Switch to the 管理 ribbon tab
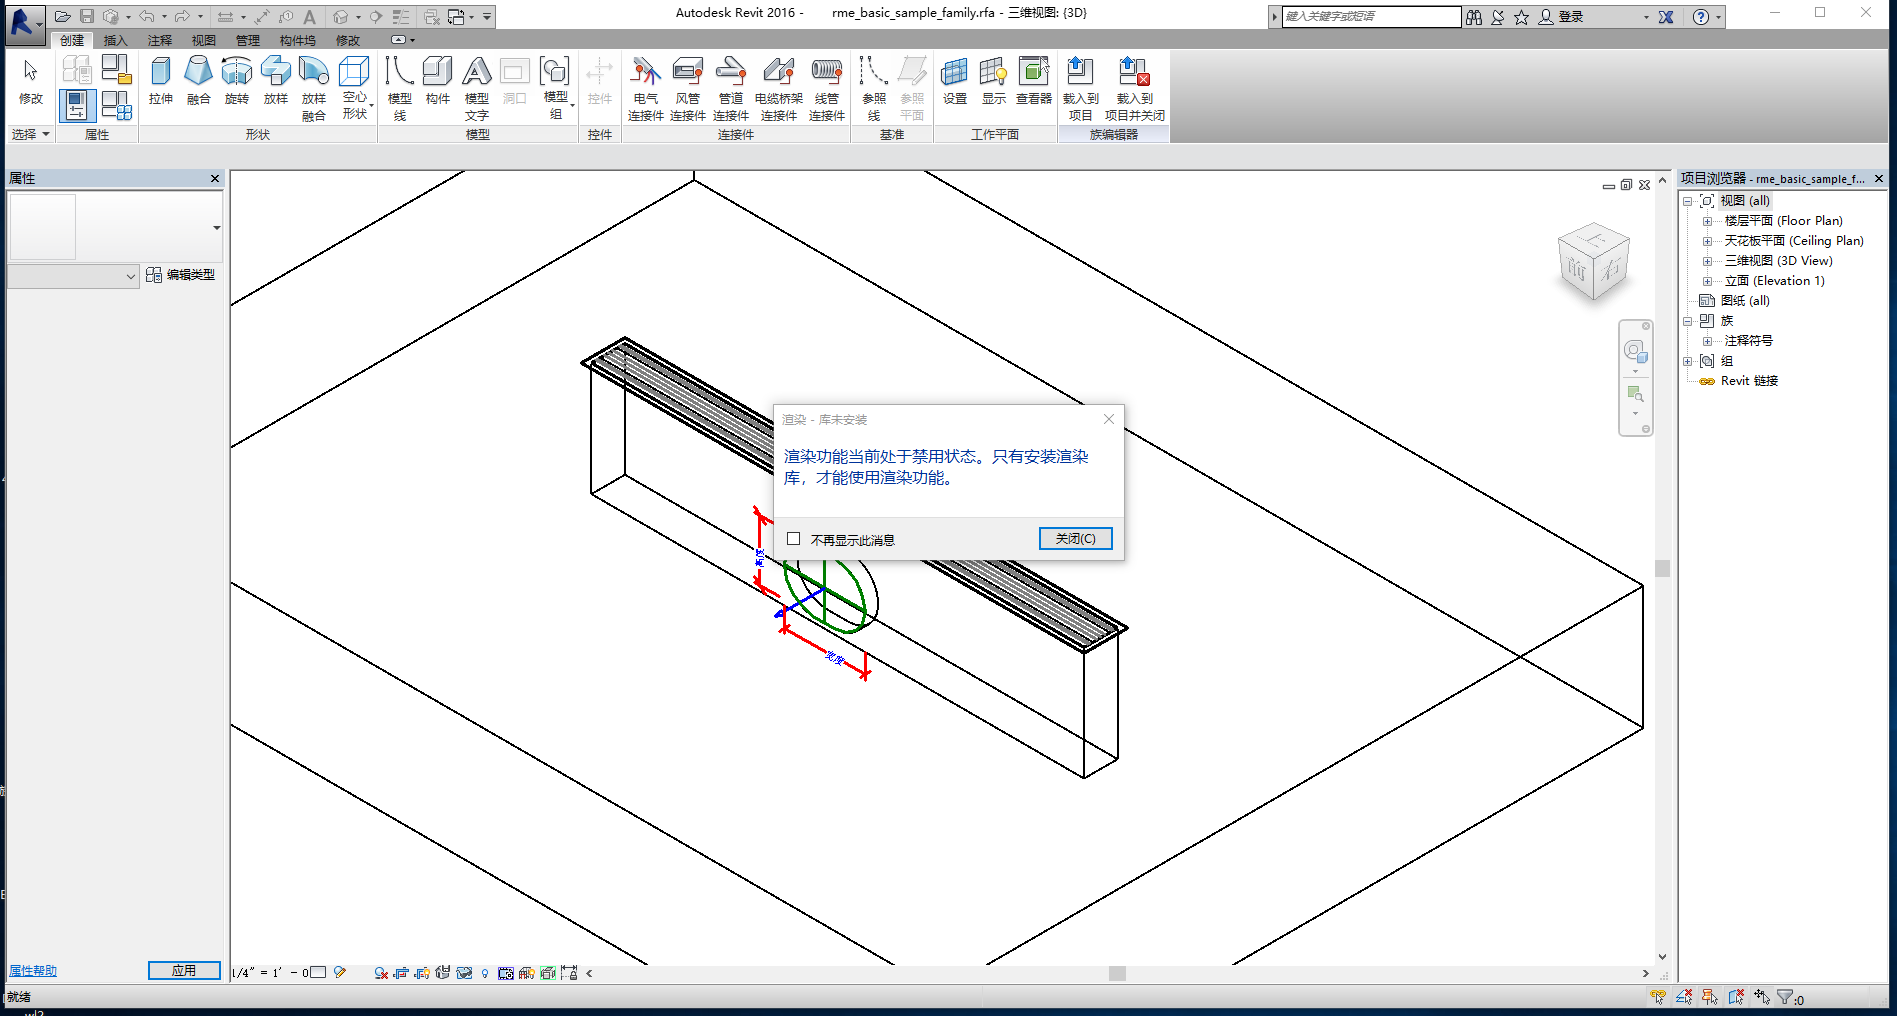Viewport: 1897px width, 1016px height. coord(246,40)
